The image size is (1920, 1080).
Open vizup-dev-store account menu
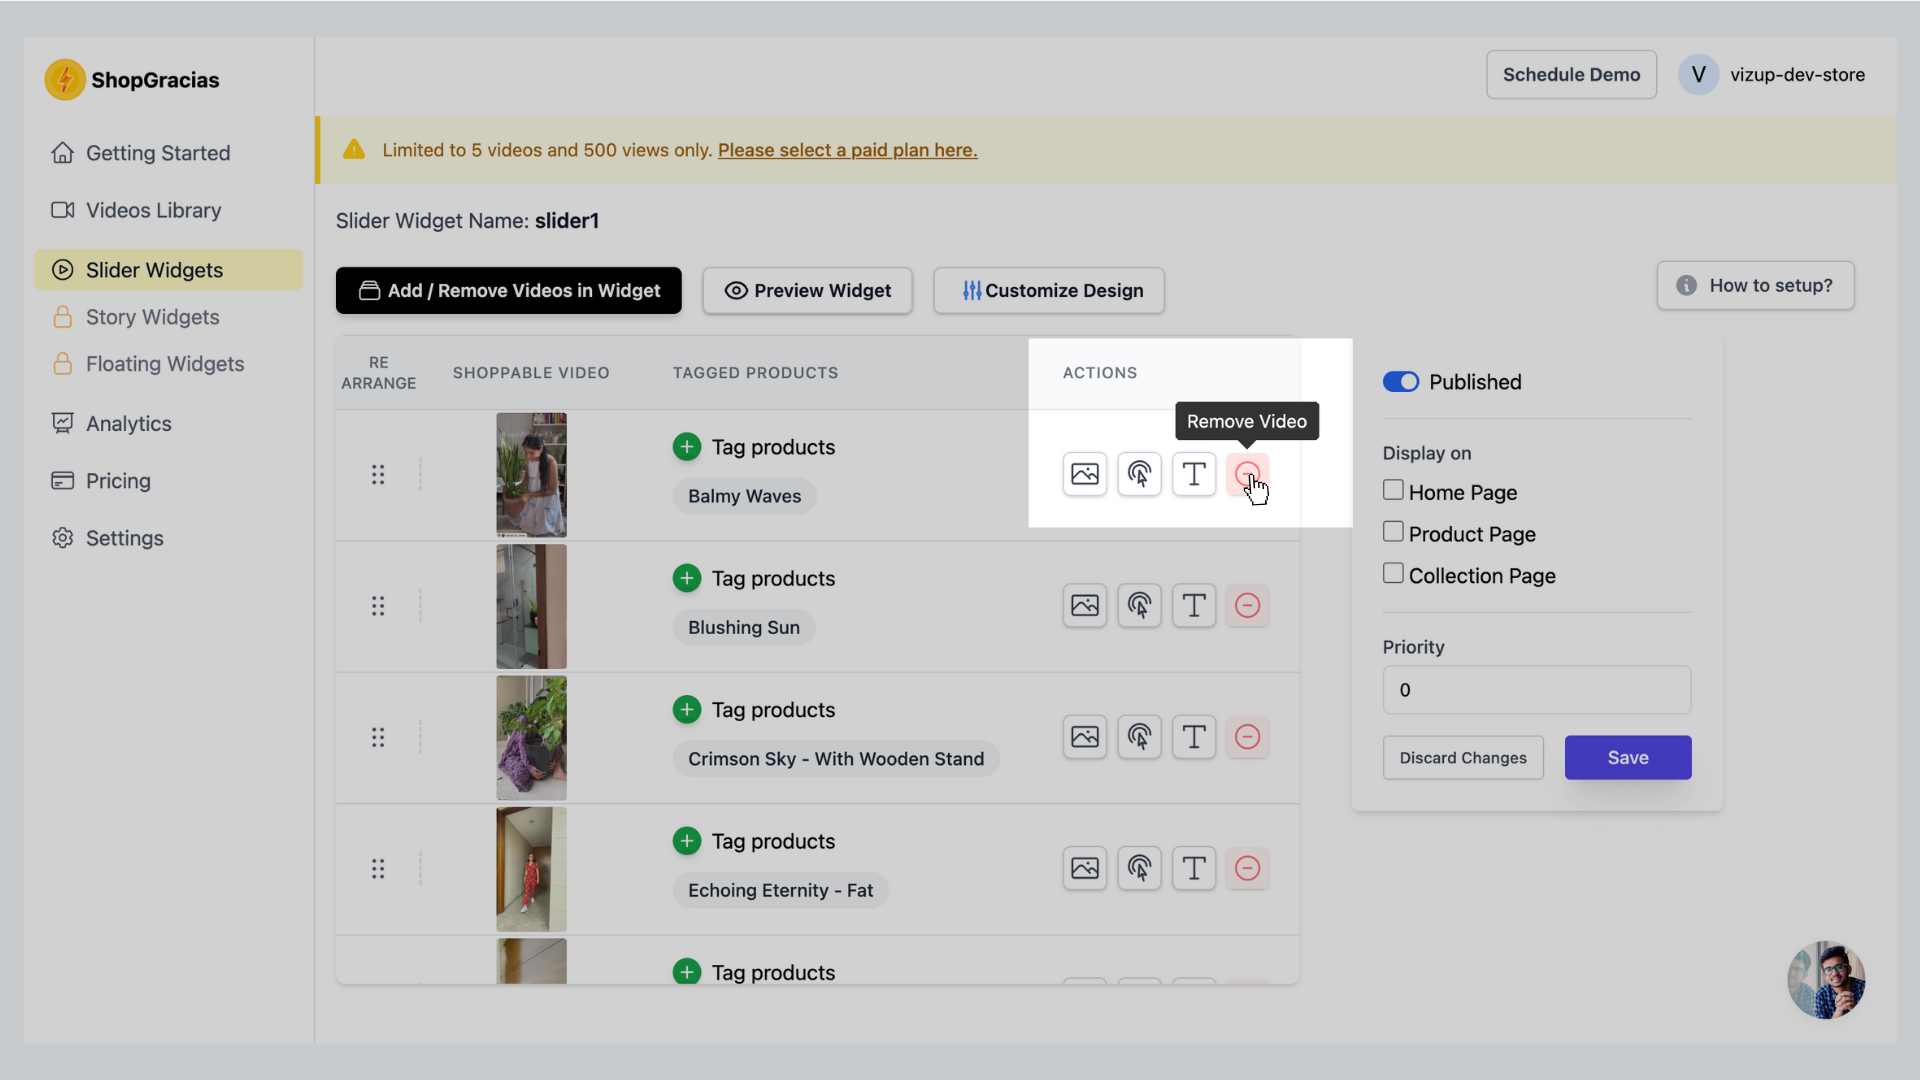[x=1773, y=75]
